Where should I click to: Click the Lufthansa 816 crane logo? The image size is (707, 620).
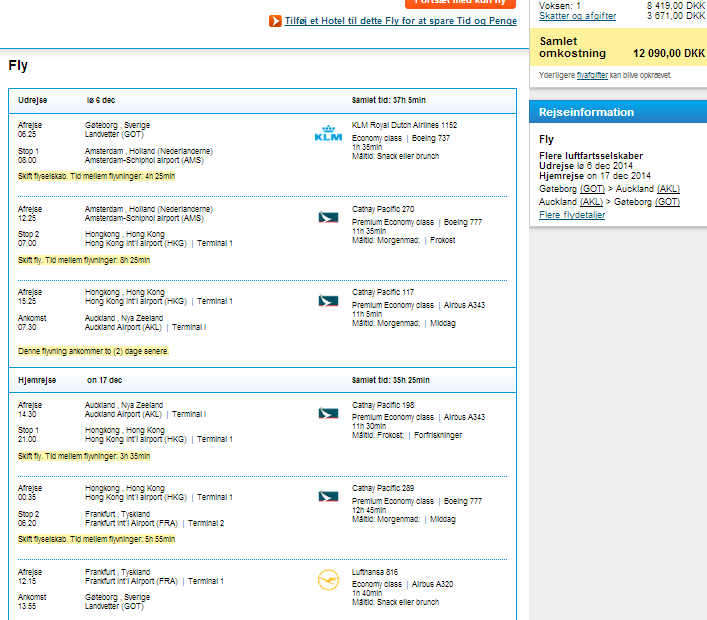(328, 579)
